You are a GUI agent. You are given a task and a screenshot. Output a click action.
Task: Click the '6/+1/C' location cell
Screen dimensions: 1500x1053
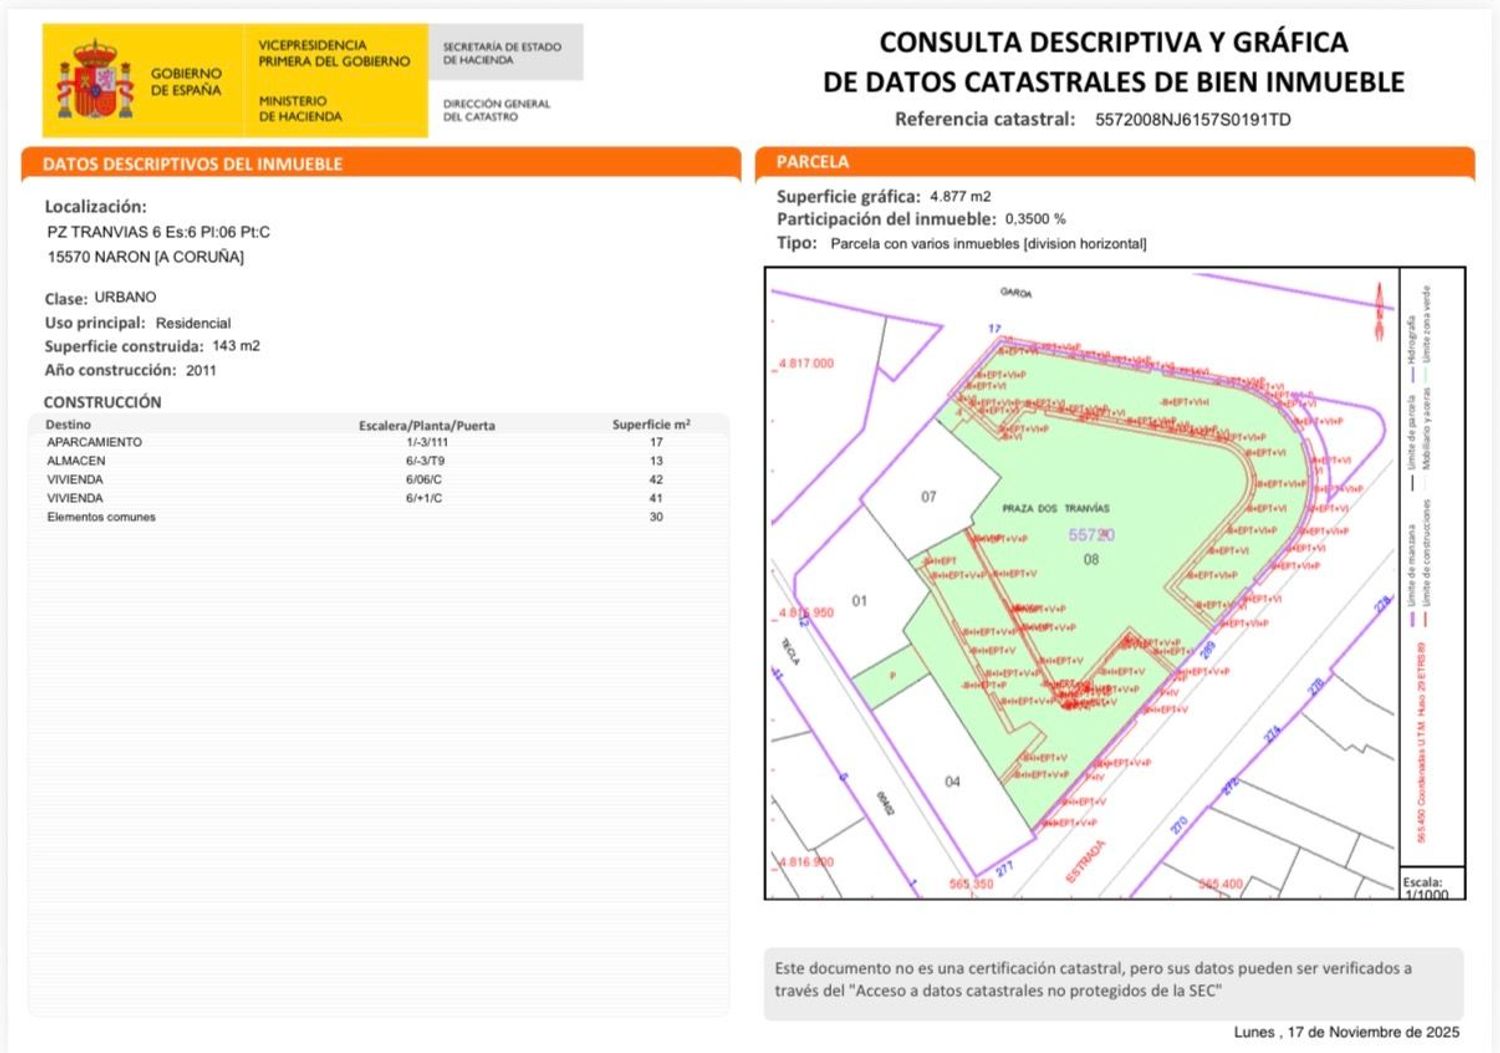click(424, 498)
